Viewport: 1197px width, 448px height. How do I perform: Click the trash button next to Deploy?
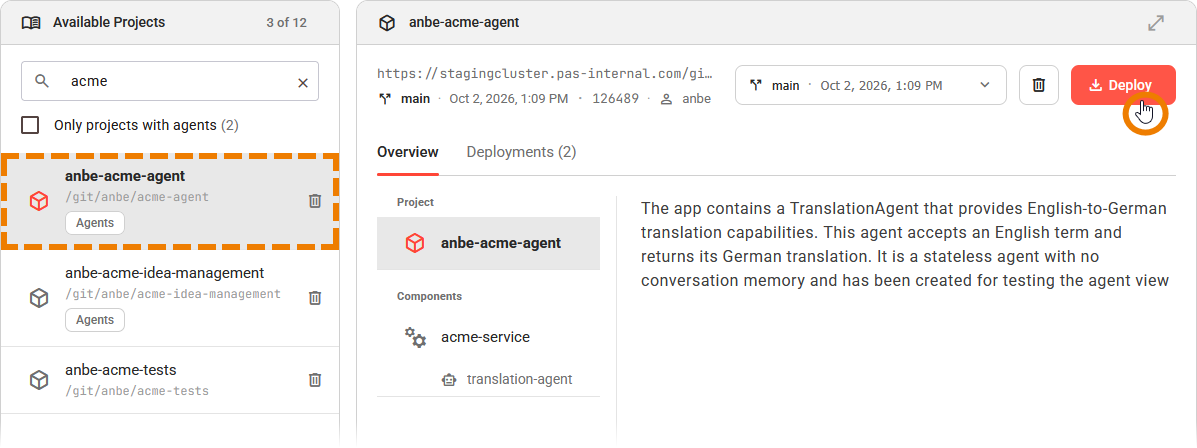tap(1038, 85)
